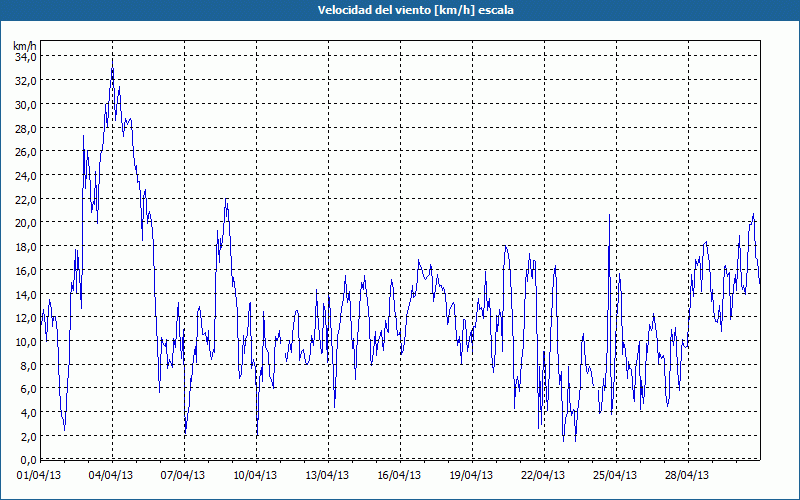Click the 20,0 y-axis label

26,223
